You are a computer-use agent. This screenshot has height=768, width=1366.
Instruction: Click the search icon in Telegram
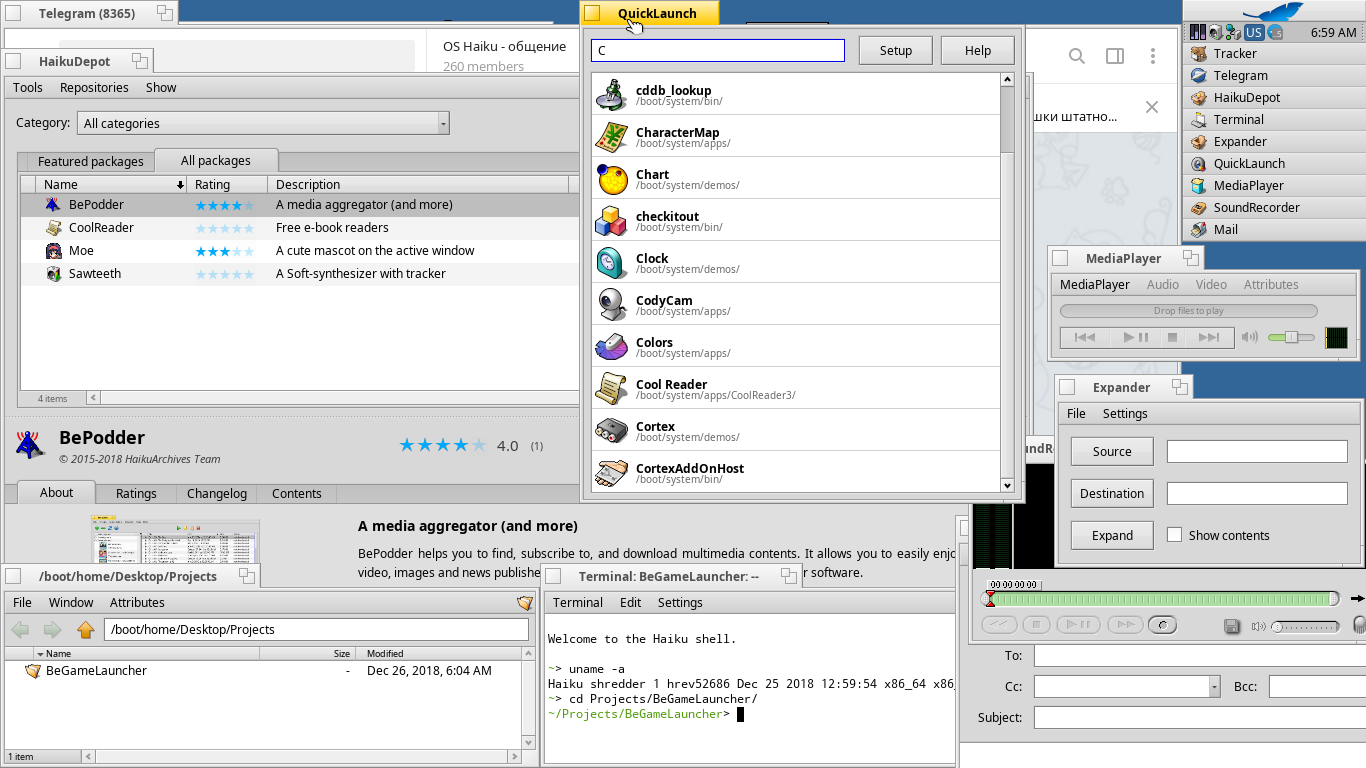tap(1077, 56)
